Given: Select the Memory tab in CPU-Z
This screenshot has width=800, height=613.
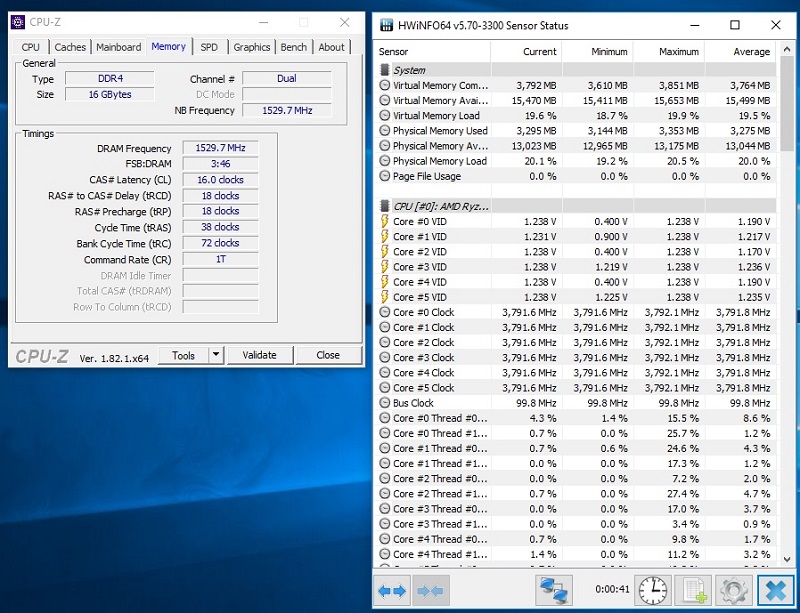Looking at the screenshot, I should 168,46.
